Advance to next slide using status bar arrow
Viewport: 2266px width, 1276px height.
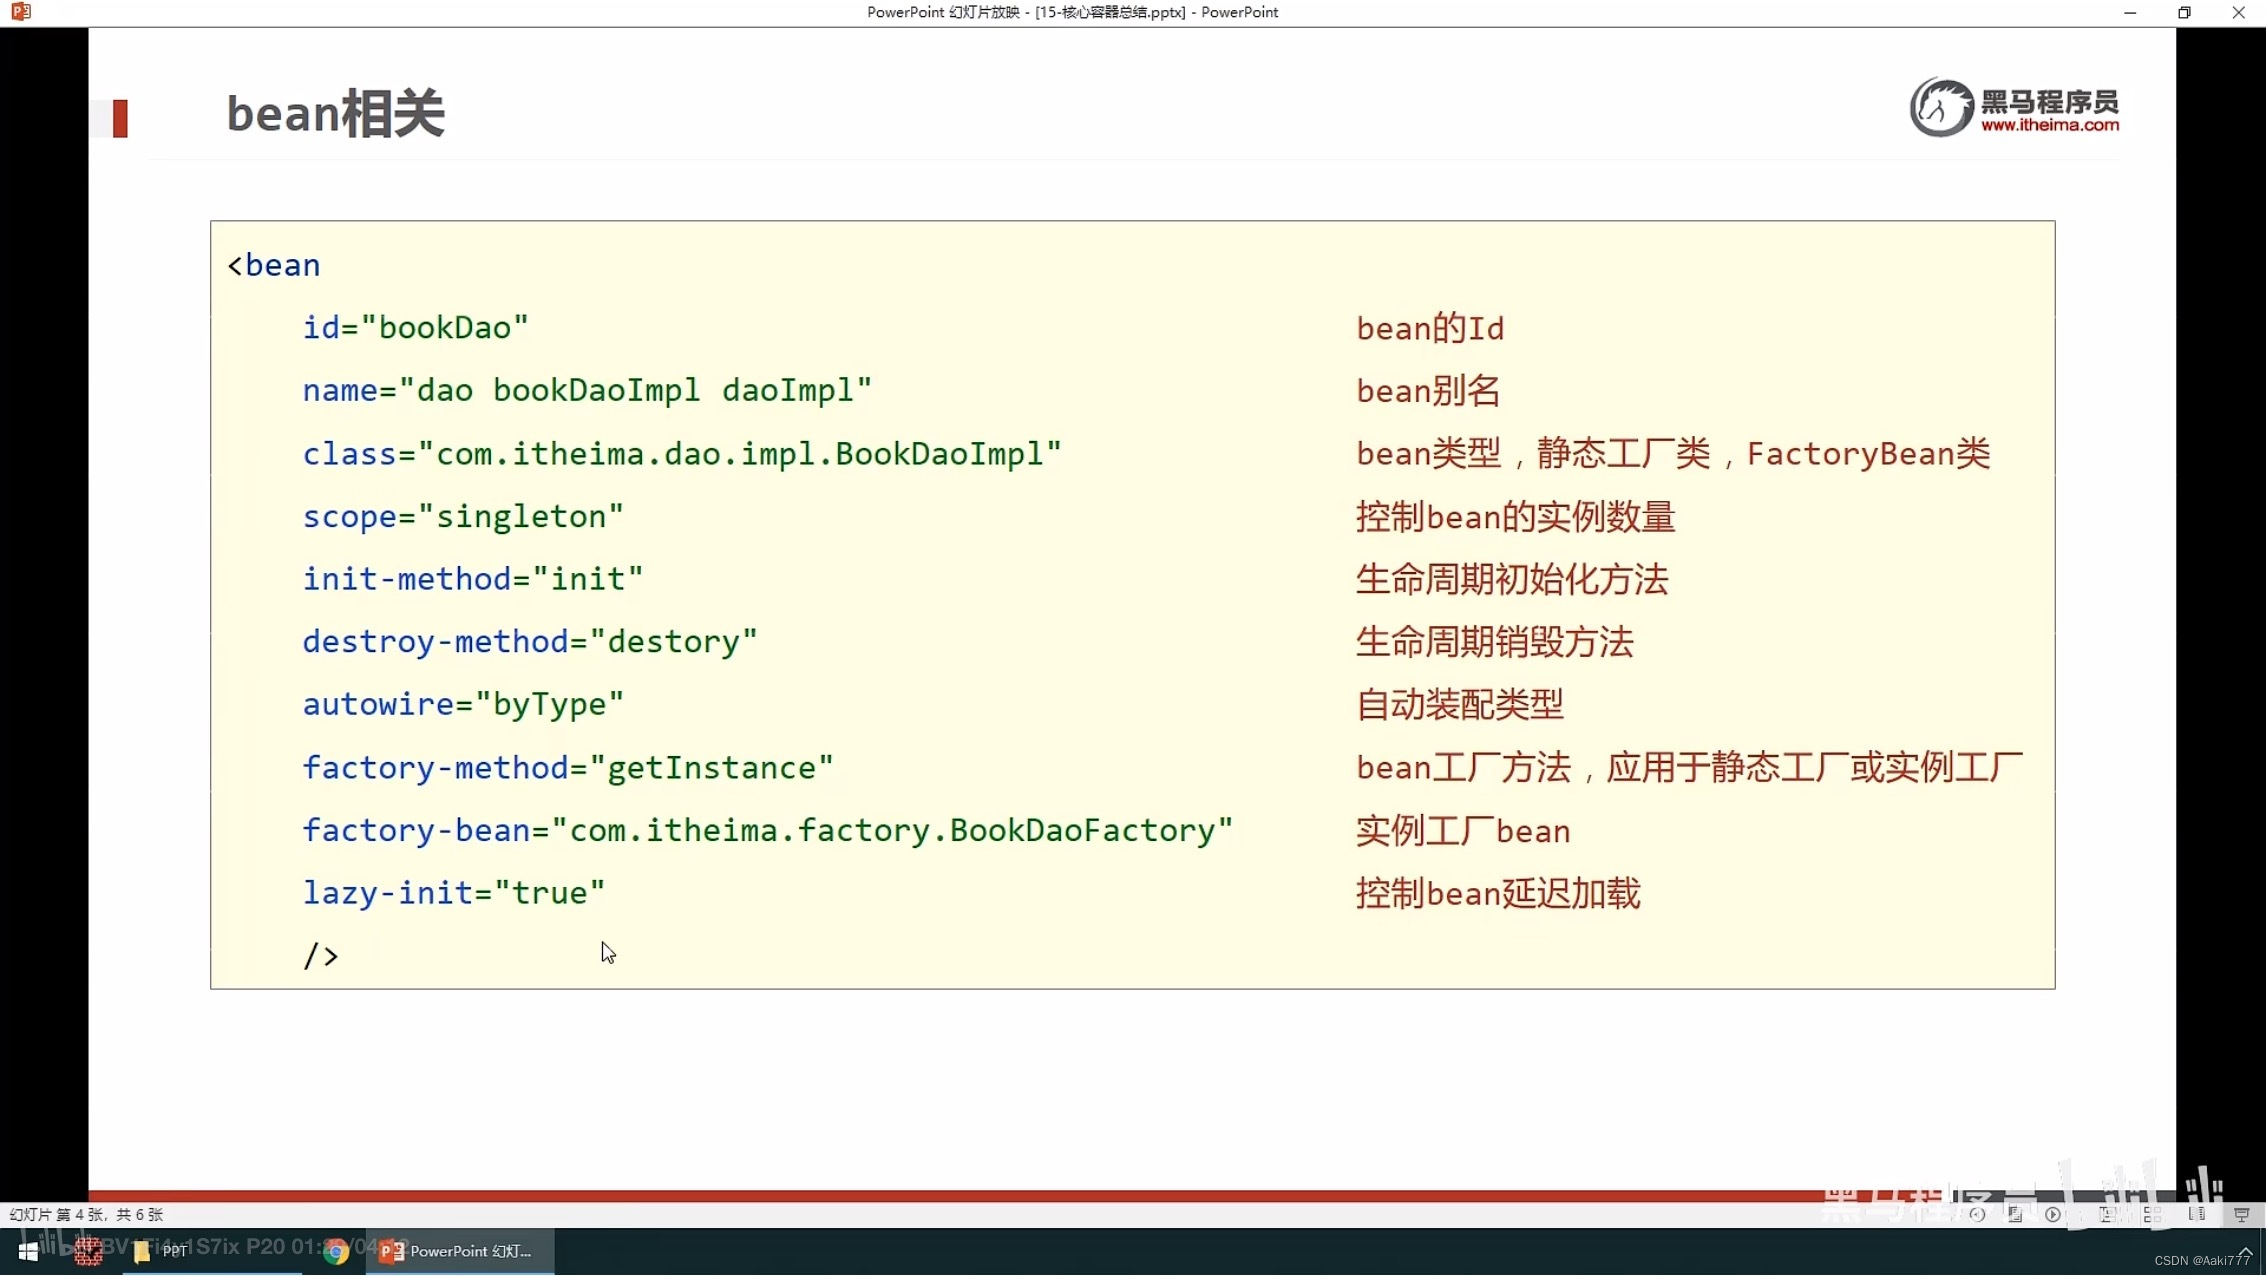coord(2053,1214)
